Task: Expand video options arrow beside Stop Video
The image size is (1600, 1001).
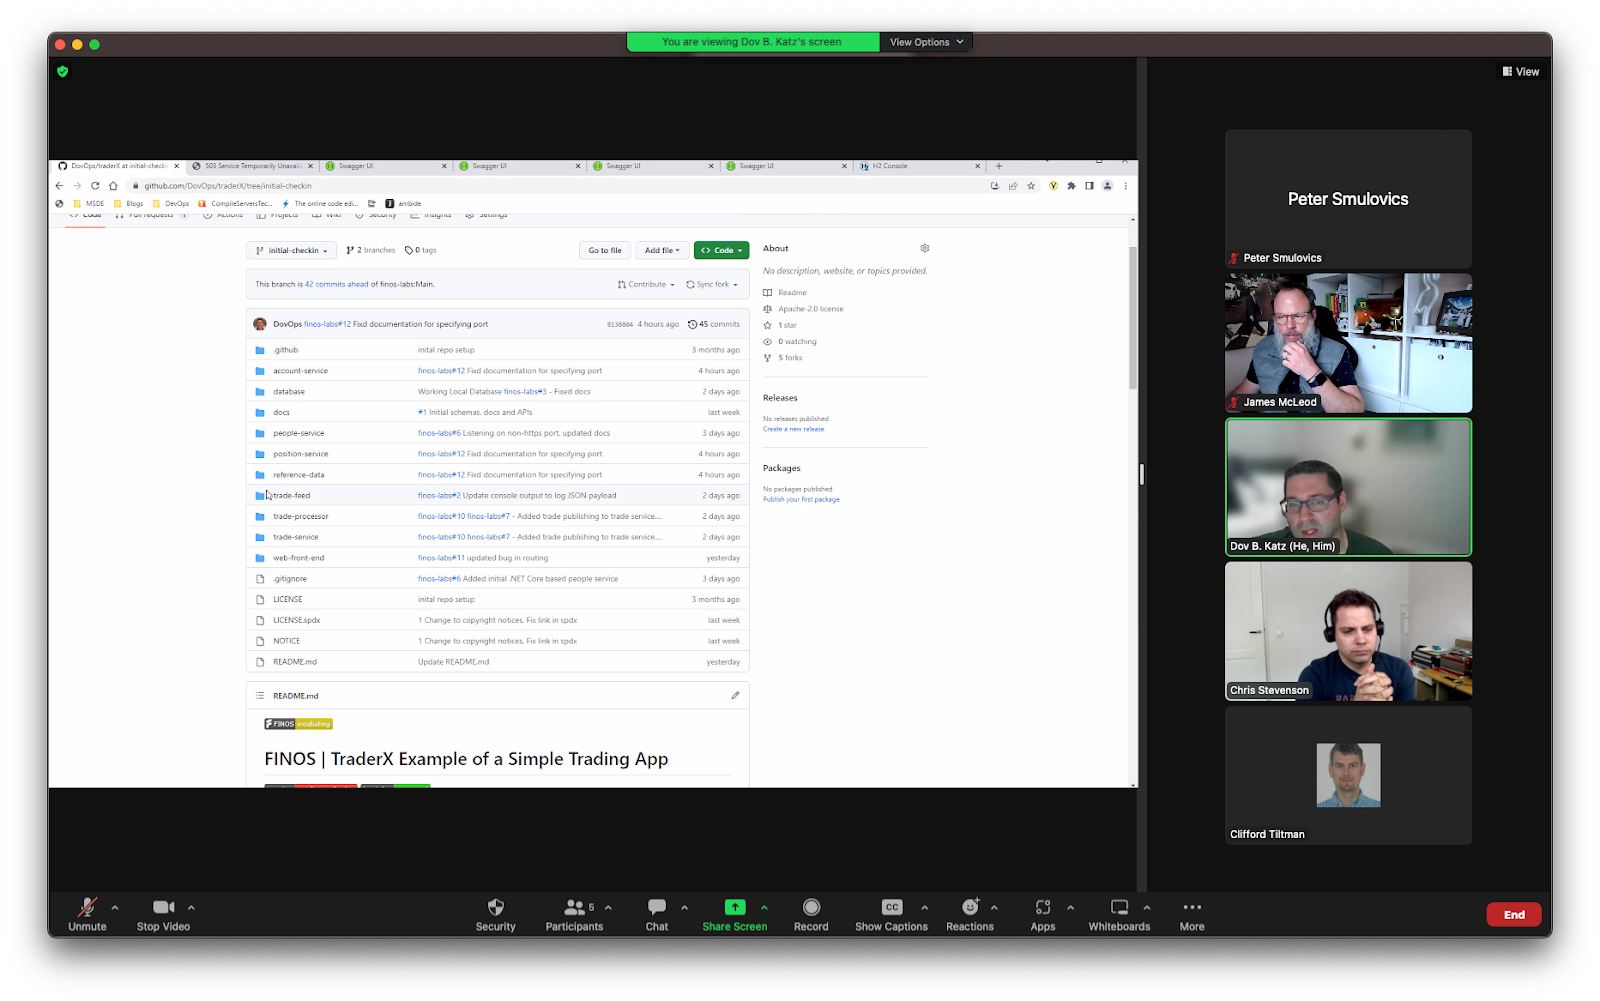Action: coord(191,908)
